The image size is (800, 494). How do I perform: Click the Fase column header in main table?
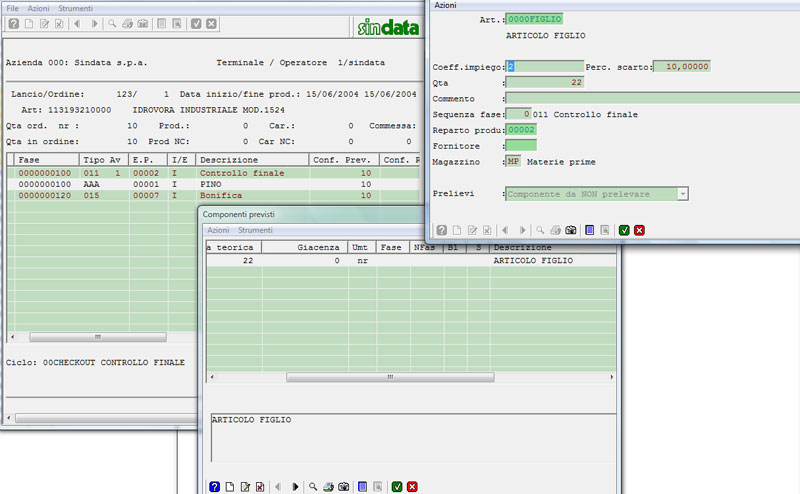pyautogui.click(x=46, y=160)
